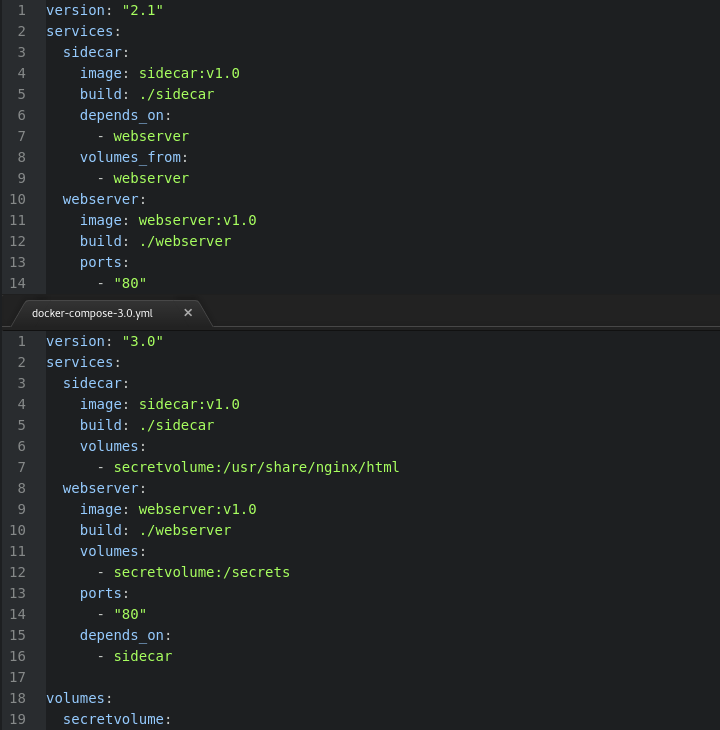The image size is (720, 730).
Task: Click the "80" port value in 3.0 file
Action: [130, 615]
